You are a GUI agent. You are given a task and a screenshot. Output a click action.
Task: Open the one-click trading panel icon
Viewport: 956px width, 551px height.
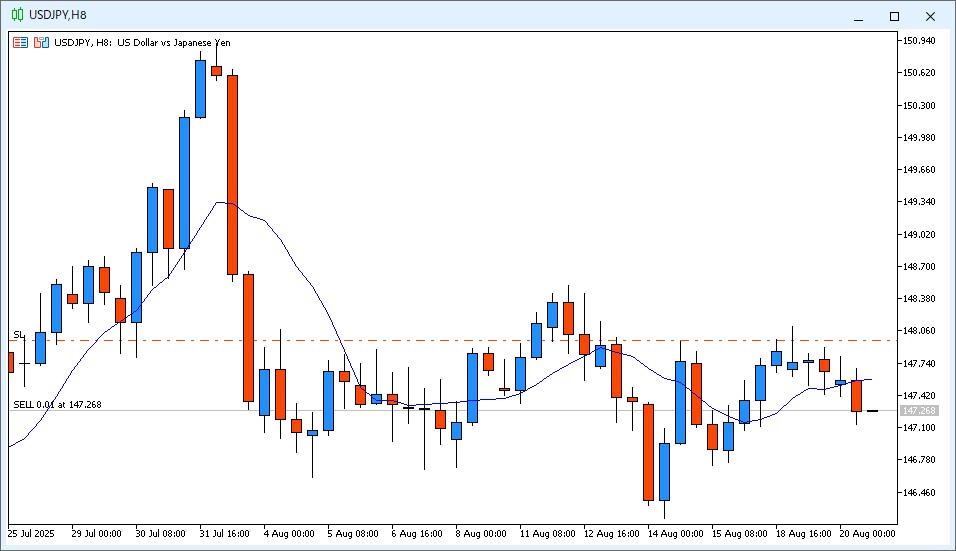(20, 42)
